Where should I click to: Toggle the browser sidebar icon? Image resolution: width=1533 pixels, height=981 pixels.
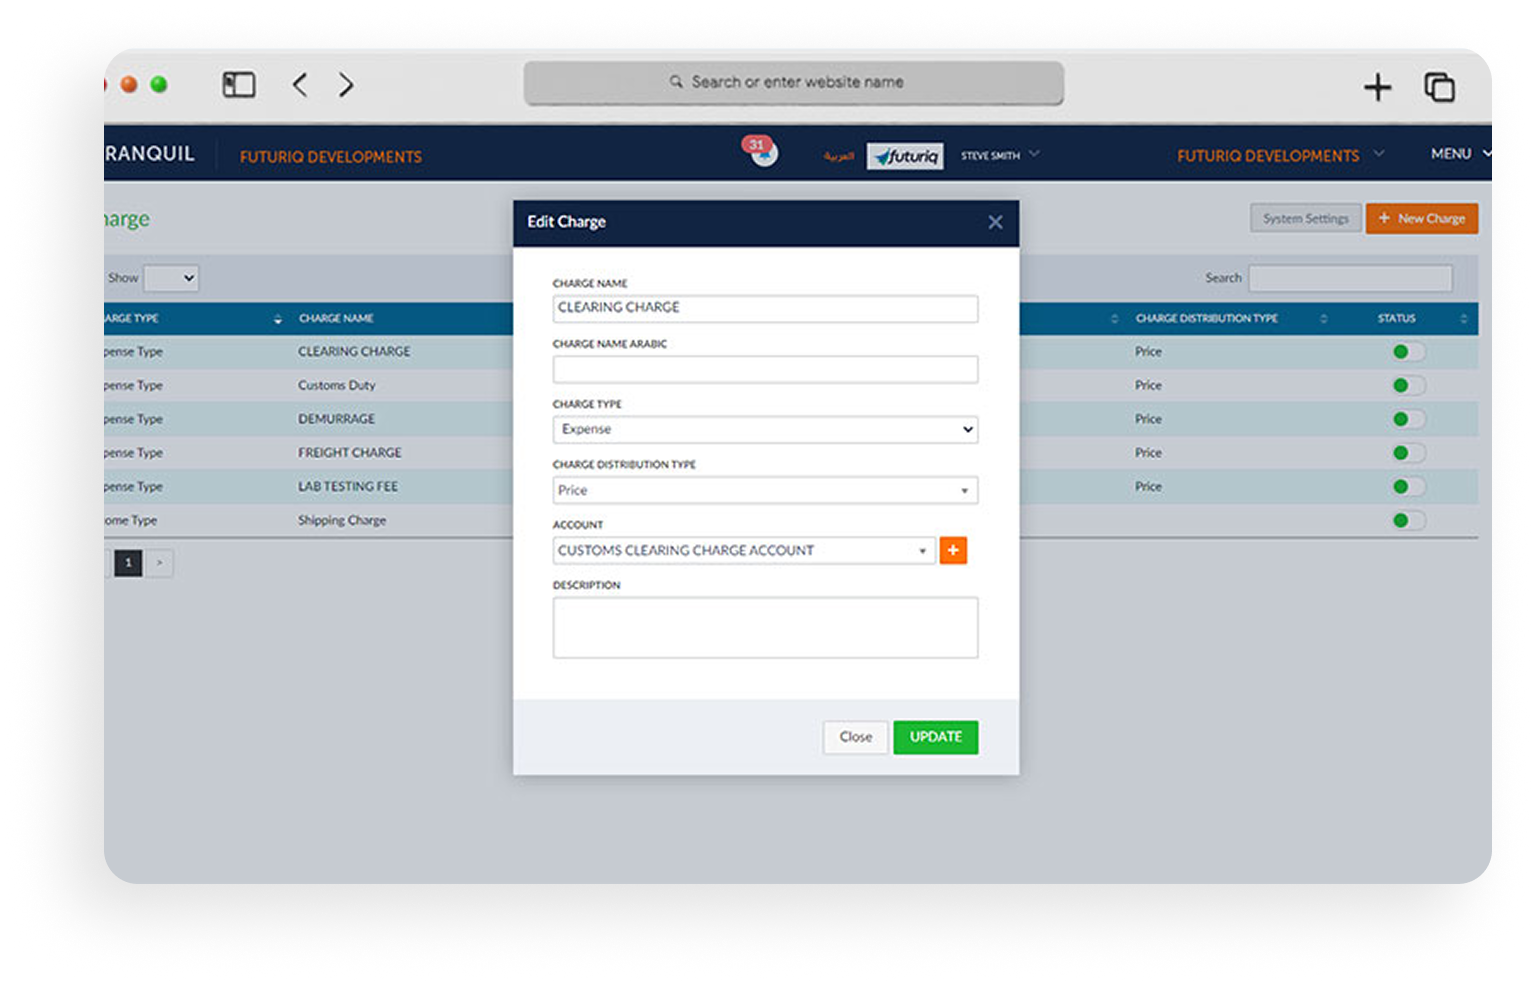tap(239, 85)
